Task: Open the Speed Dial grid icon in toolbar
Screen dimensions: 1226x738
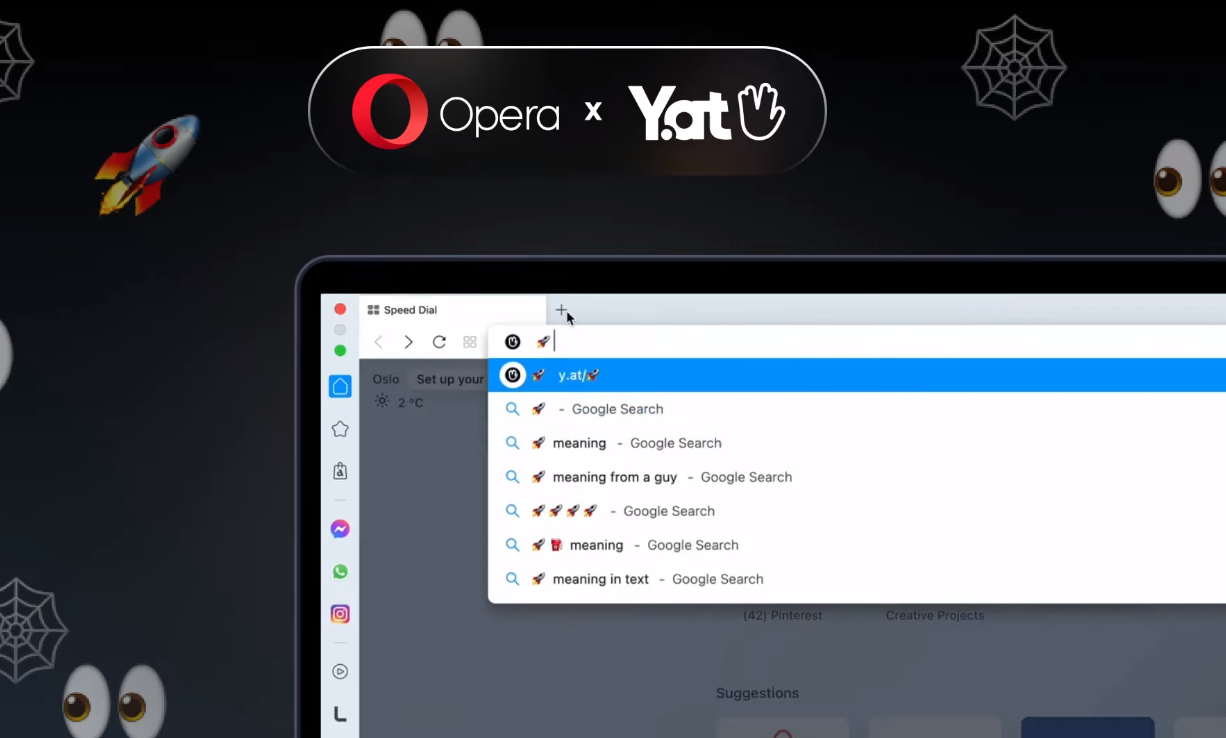Action: (x=470, y=342)
